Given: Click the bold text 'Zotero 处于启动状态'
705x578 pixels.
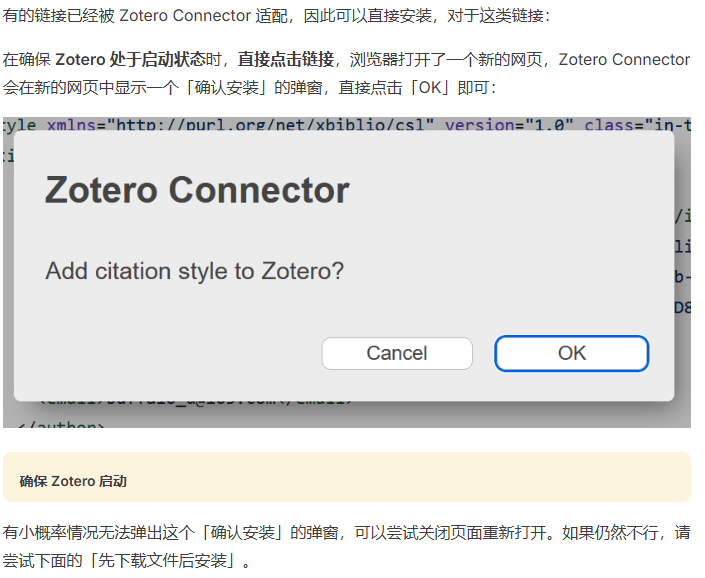Looking at the screenshot, I should coord(130,59).
